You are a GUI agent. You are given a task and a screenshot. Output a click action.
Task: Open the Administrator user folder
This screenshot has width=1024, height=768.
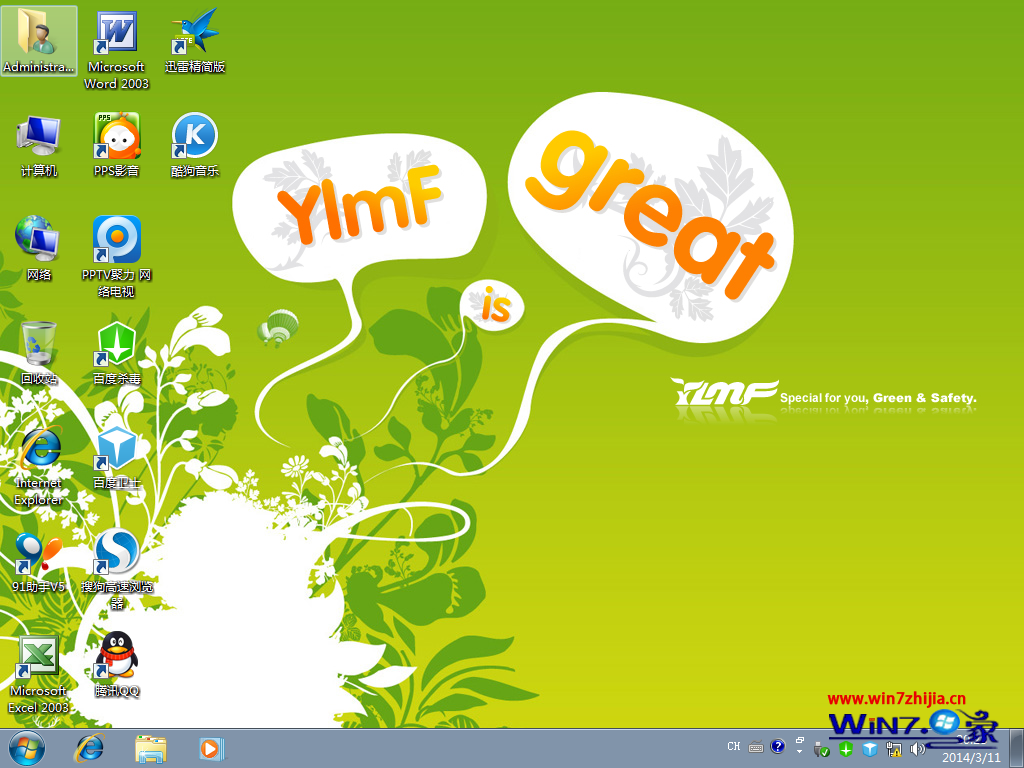coord(38,35)
